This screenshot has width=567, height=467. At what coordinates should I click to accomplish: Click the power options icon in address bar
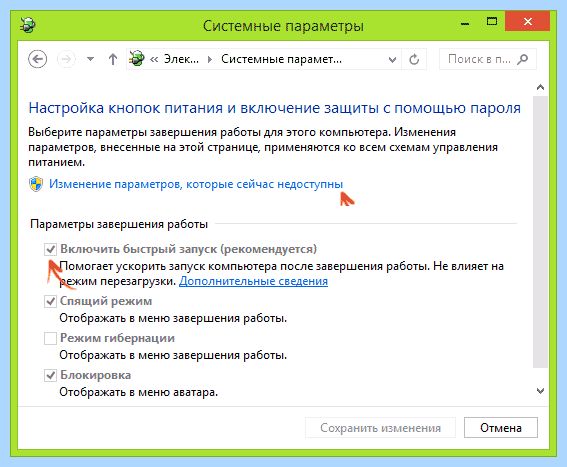click(137, 59)
